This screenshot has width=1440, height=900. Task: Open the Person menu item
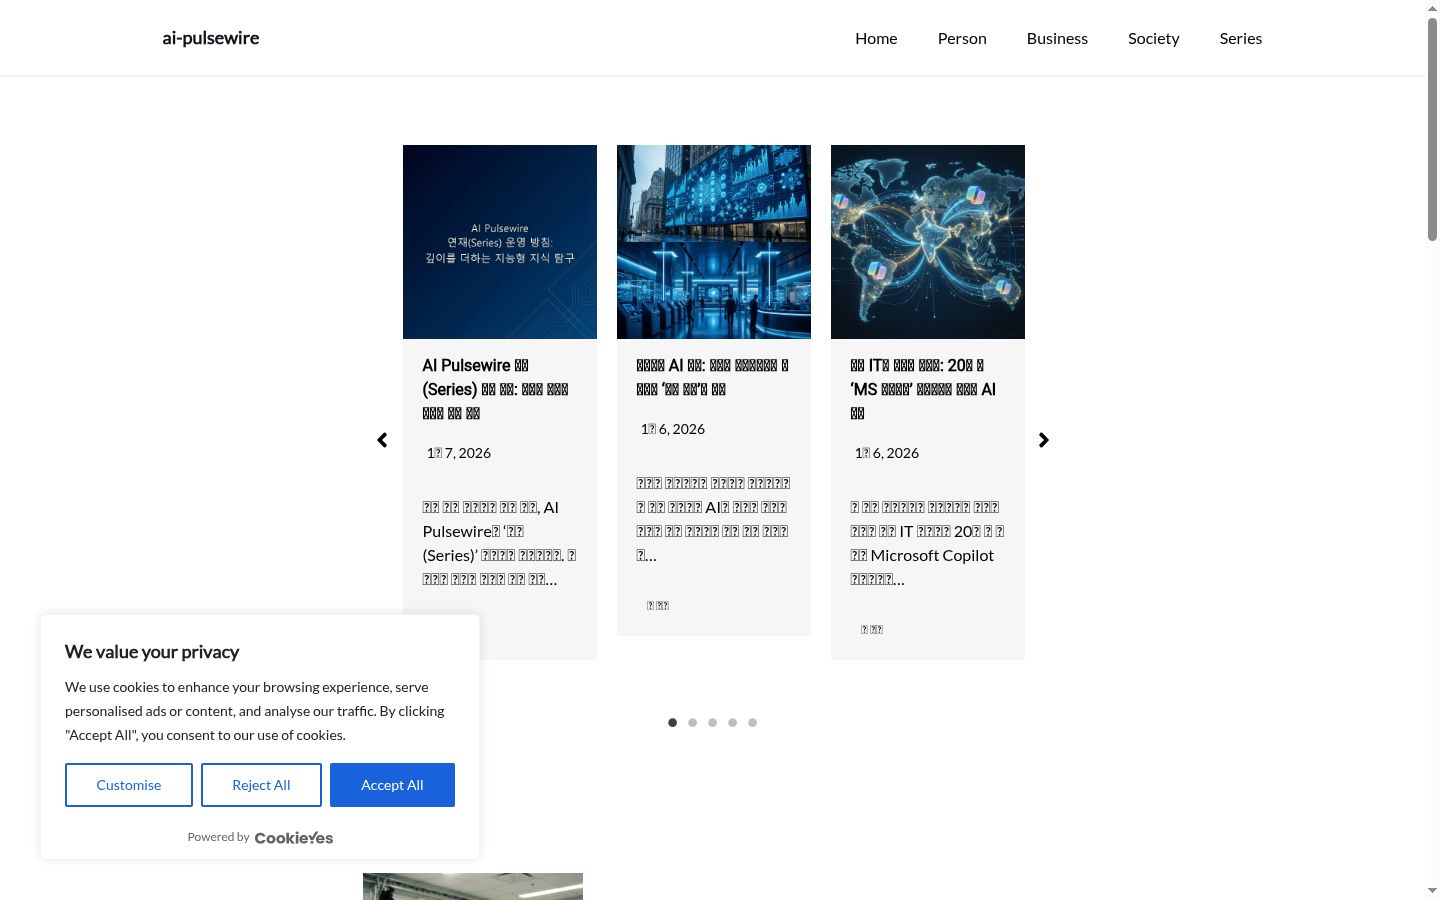[x=962, y=38]
